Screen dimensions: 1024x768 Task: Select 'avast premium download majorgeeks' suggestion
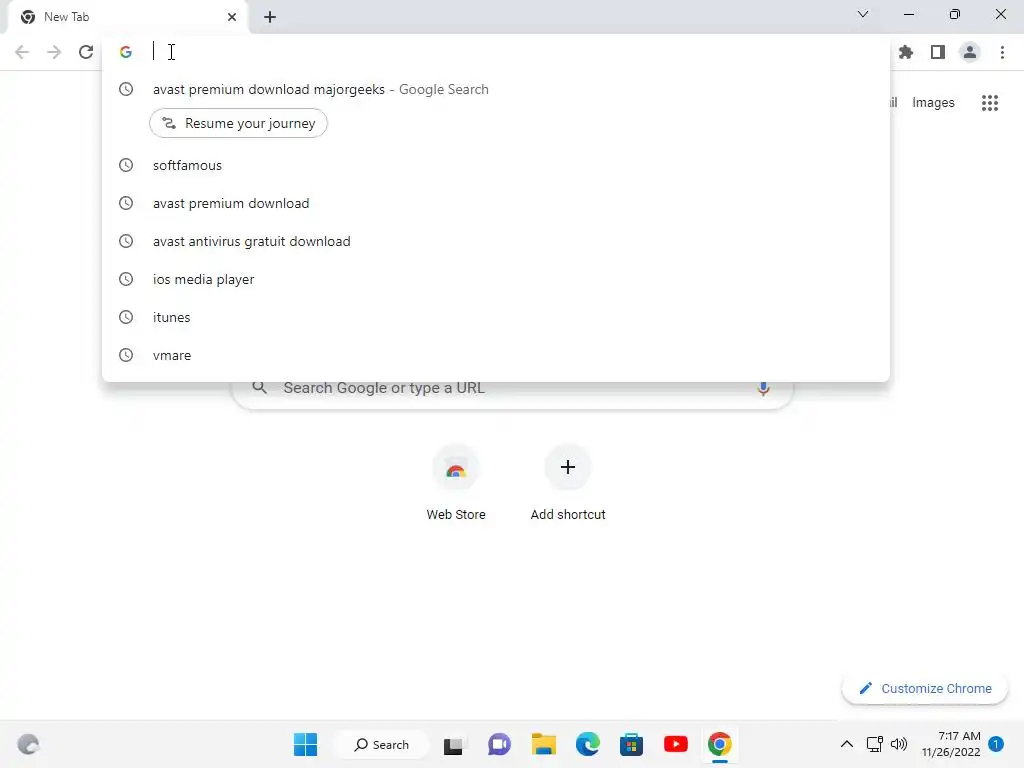click(496, 89)
